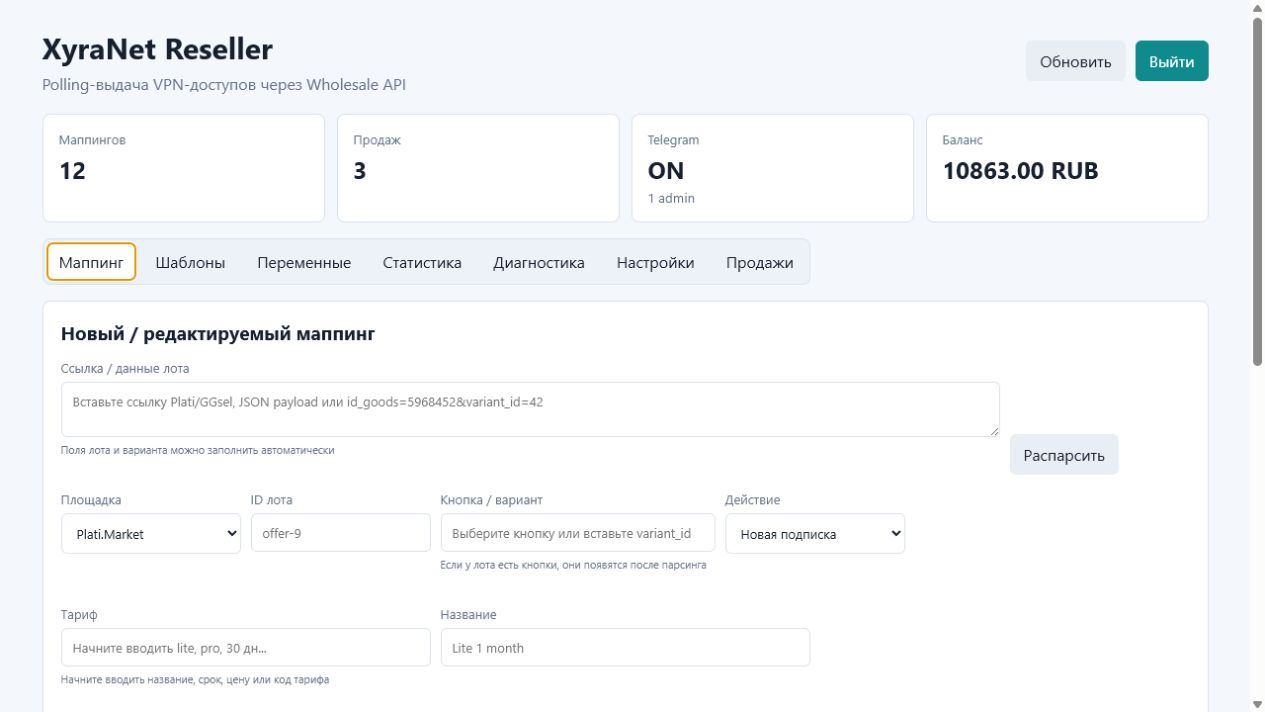Open the Действие dropdown Новая подписка

coord(815,533)
